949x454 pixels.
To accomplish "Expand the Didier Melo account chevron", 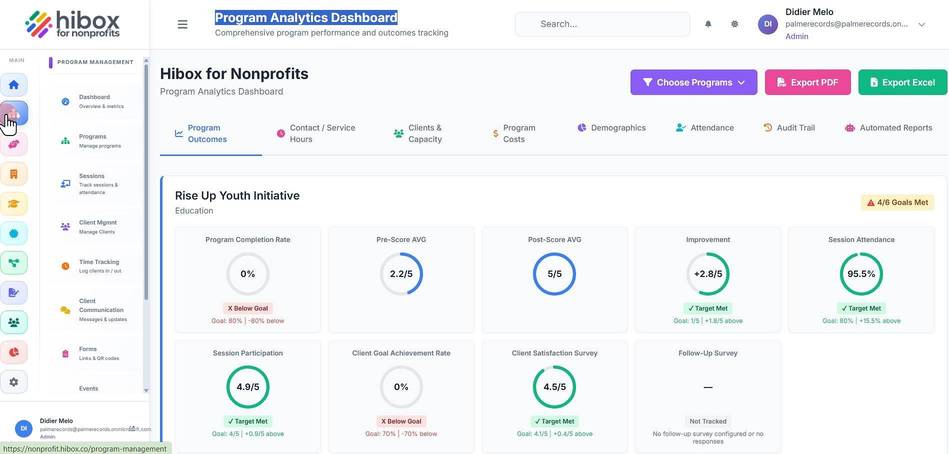I will pos(922,25).
